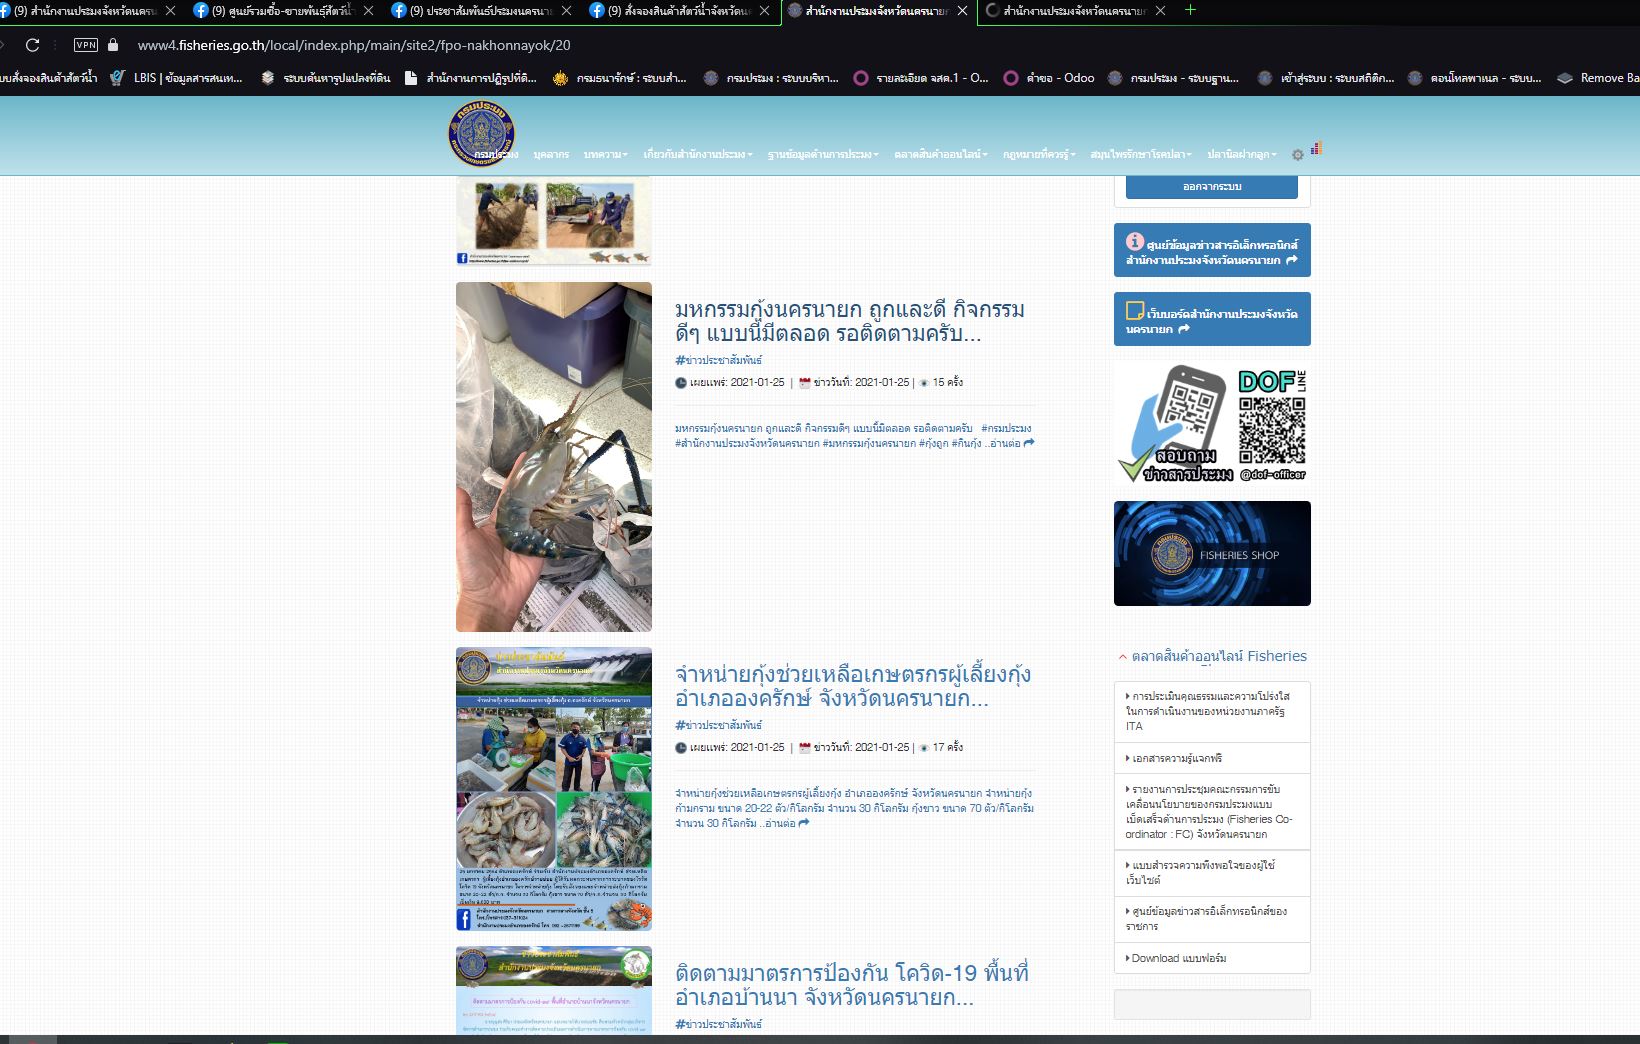Open the รายละเอียด จสค.1 bookmark
The height and width of the screenshot is (1044, 1640).
[920, 77]
